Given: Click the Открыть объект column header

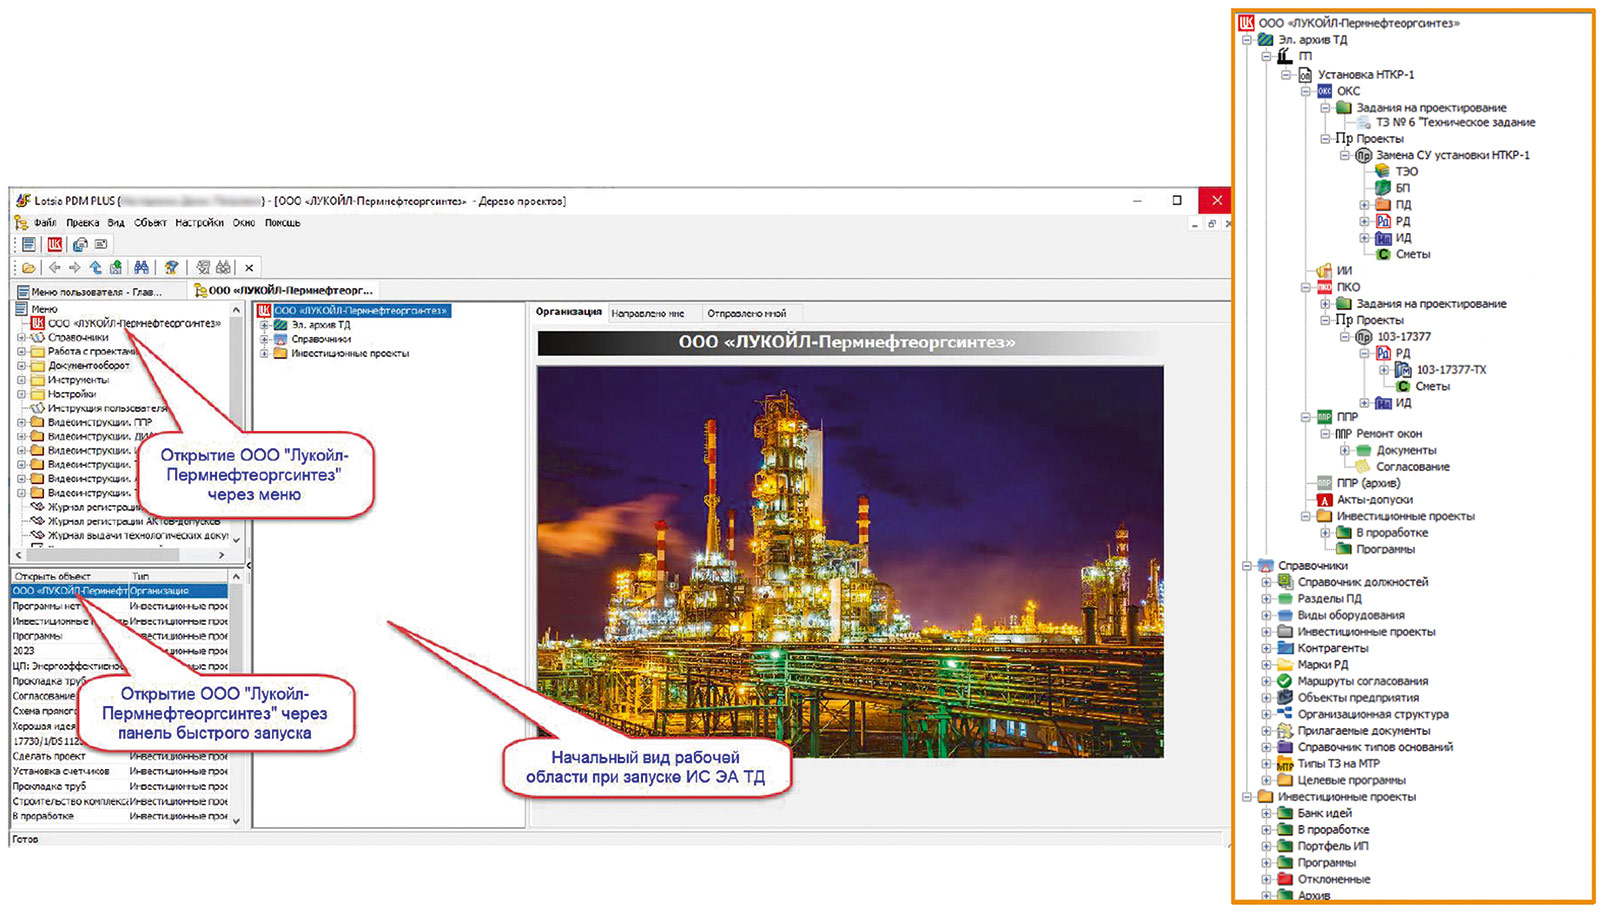Looking at the screenshot, I should 70,576.
